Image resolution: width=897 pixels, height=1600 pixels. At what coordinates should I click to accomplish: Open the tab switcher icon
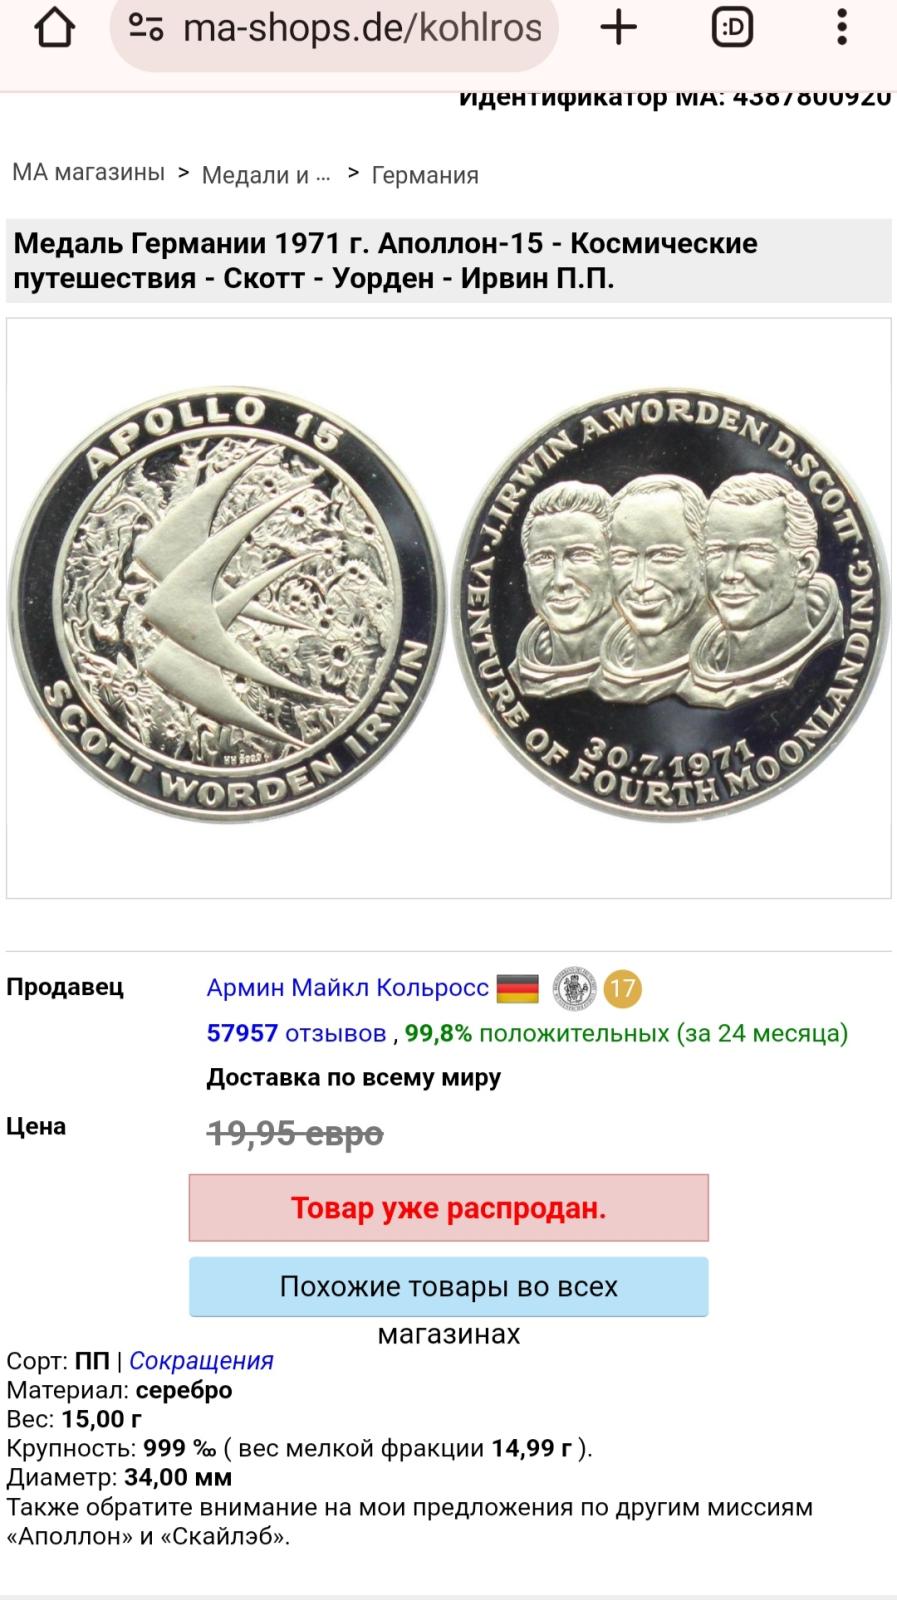pos(732,28)
